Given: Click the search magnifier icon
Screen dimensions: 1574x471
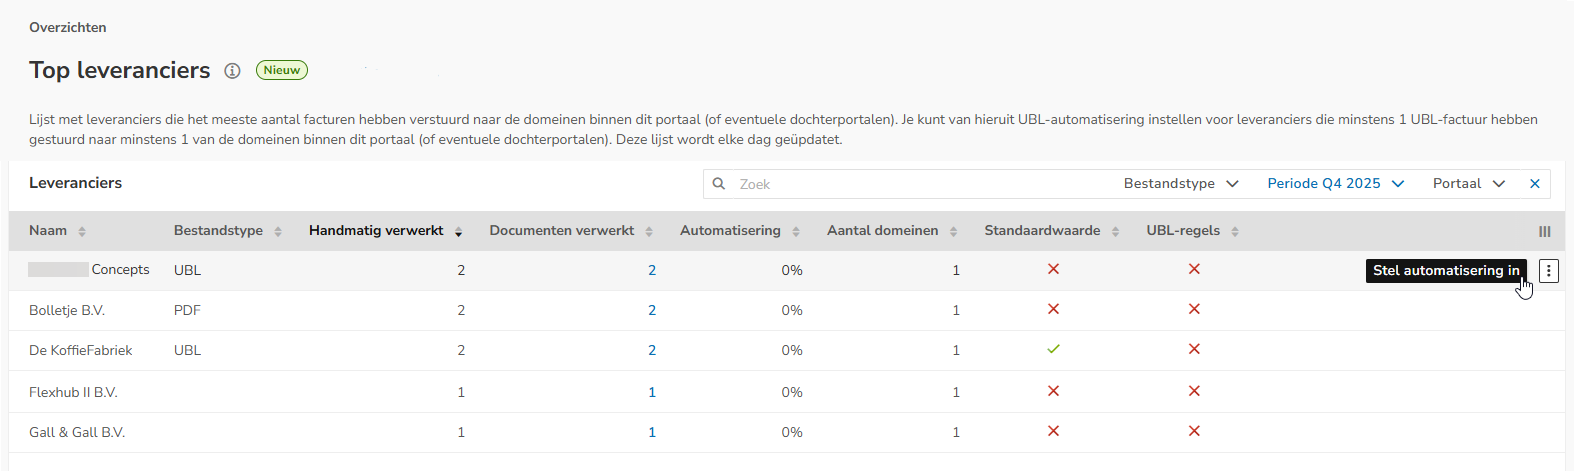Looking at the screenshot, I should point(719,184).
